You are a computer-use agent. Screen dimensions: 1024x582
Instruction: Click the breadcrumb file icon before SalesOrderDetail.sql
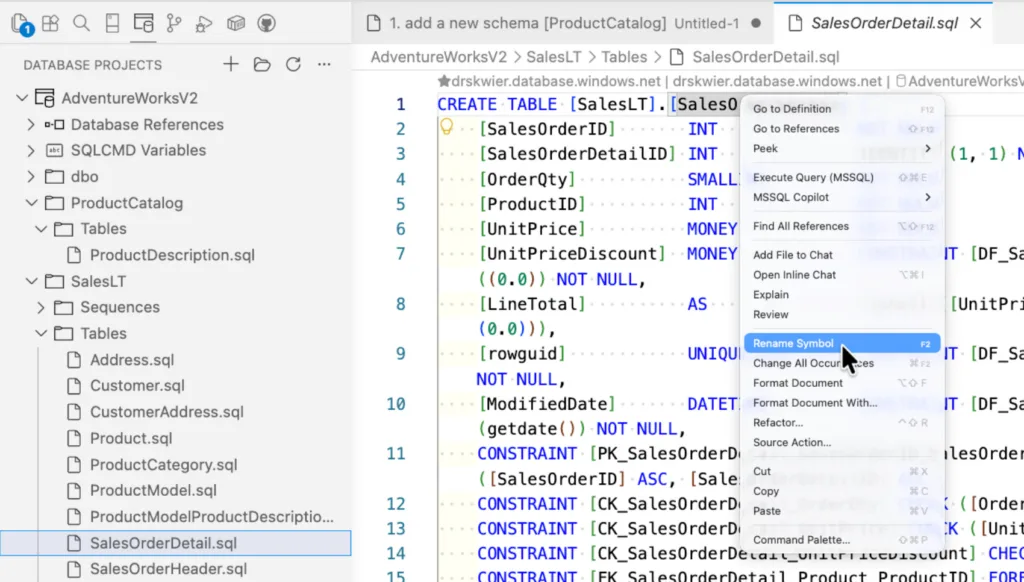(x=677, y=57)
